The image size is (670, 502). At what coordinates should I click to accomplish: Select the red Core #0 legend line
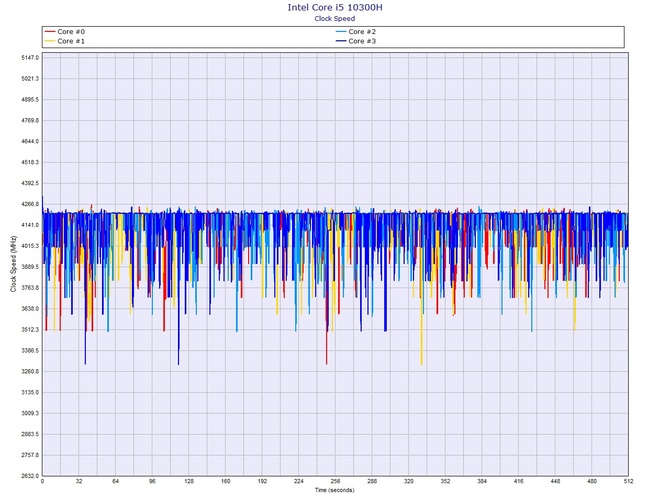50,32
